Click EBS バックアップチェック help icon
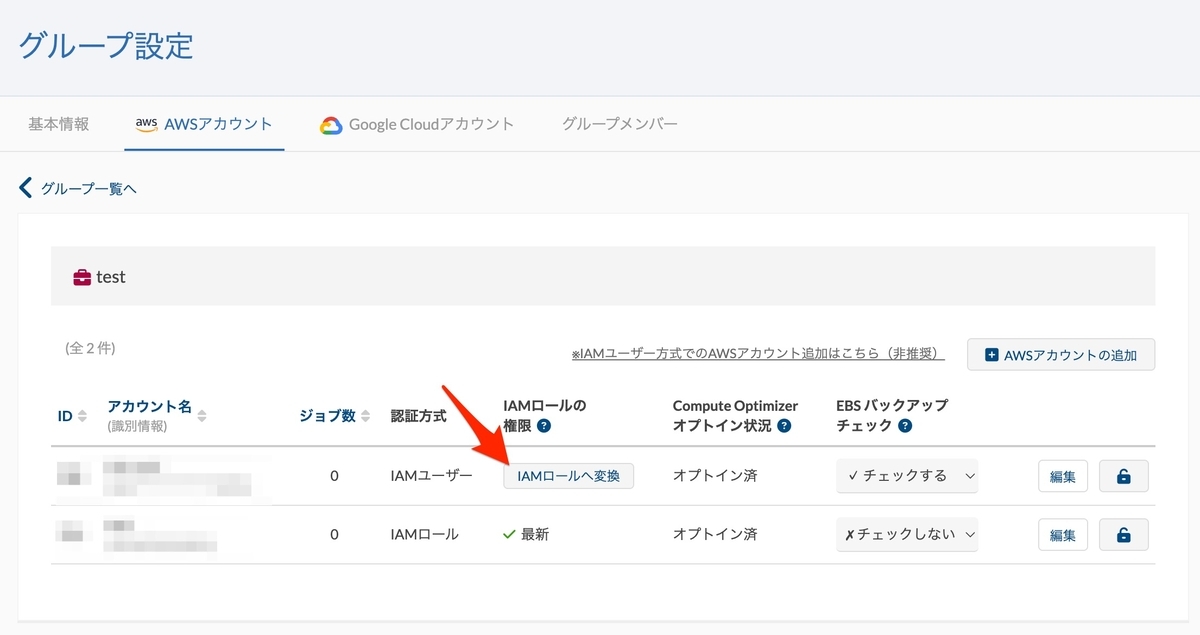This screenshot has height=635, width=1200. coord(905,426)
